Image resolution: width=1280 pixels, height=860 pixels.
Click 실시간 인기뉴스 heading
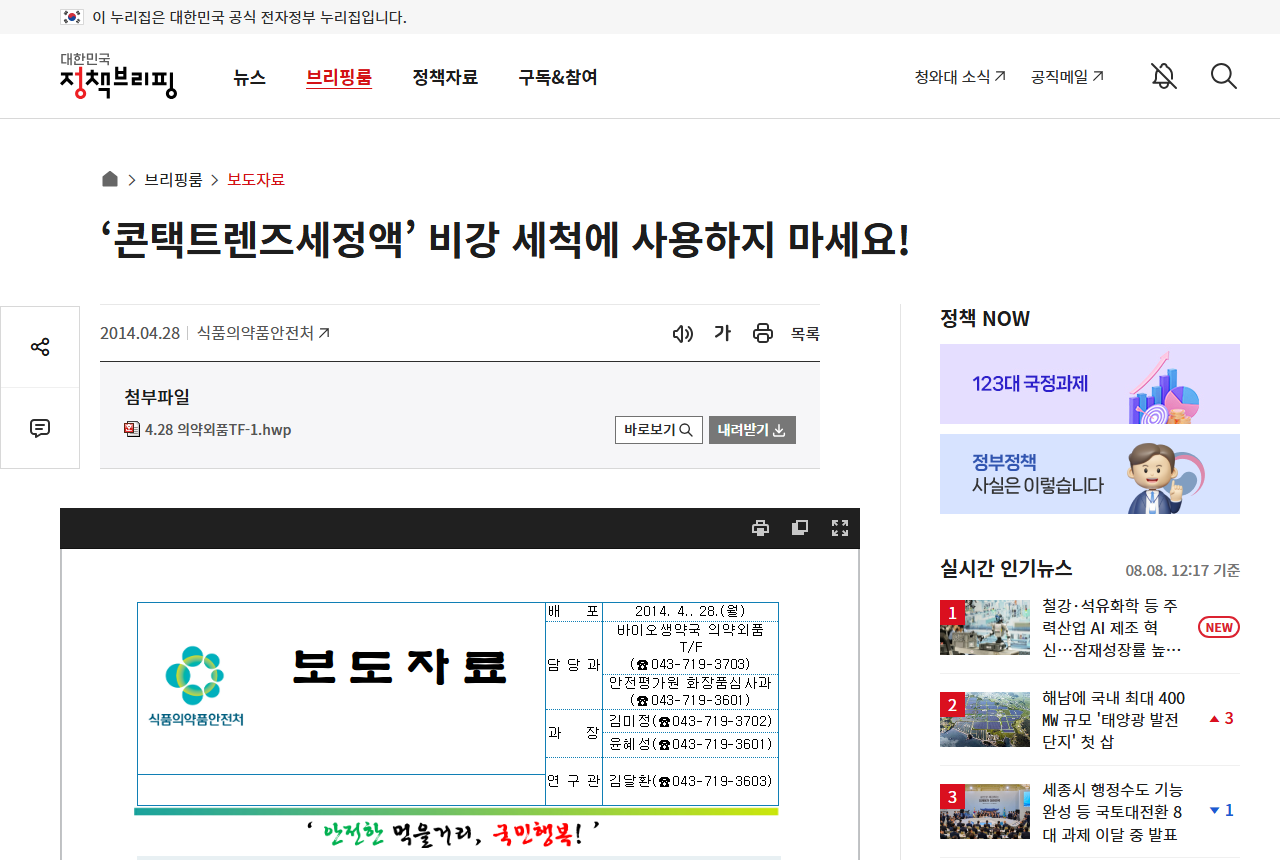coord(1006,568)
